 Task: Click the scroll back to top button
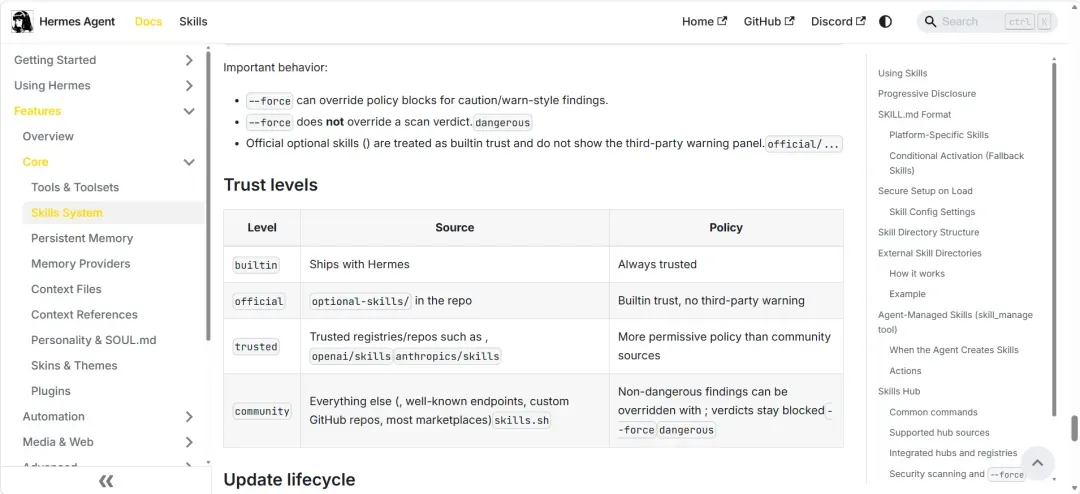pyautogui.click(x=1037, y=463)
